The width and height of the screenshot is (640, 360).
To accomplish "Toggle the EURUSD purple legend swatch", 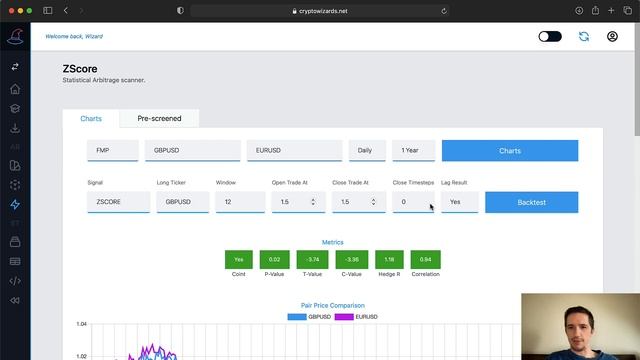I will point(344,317).
